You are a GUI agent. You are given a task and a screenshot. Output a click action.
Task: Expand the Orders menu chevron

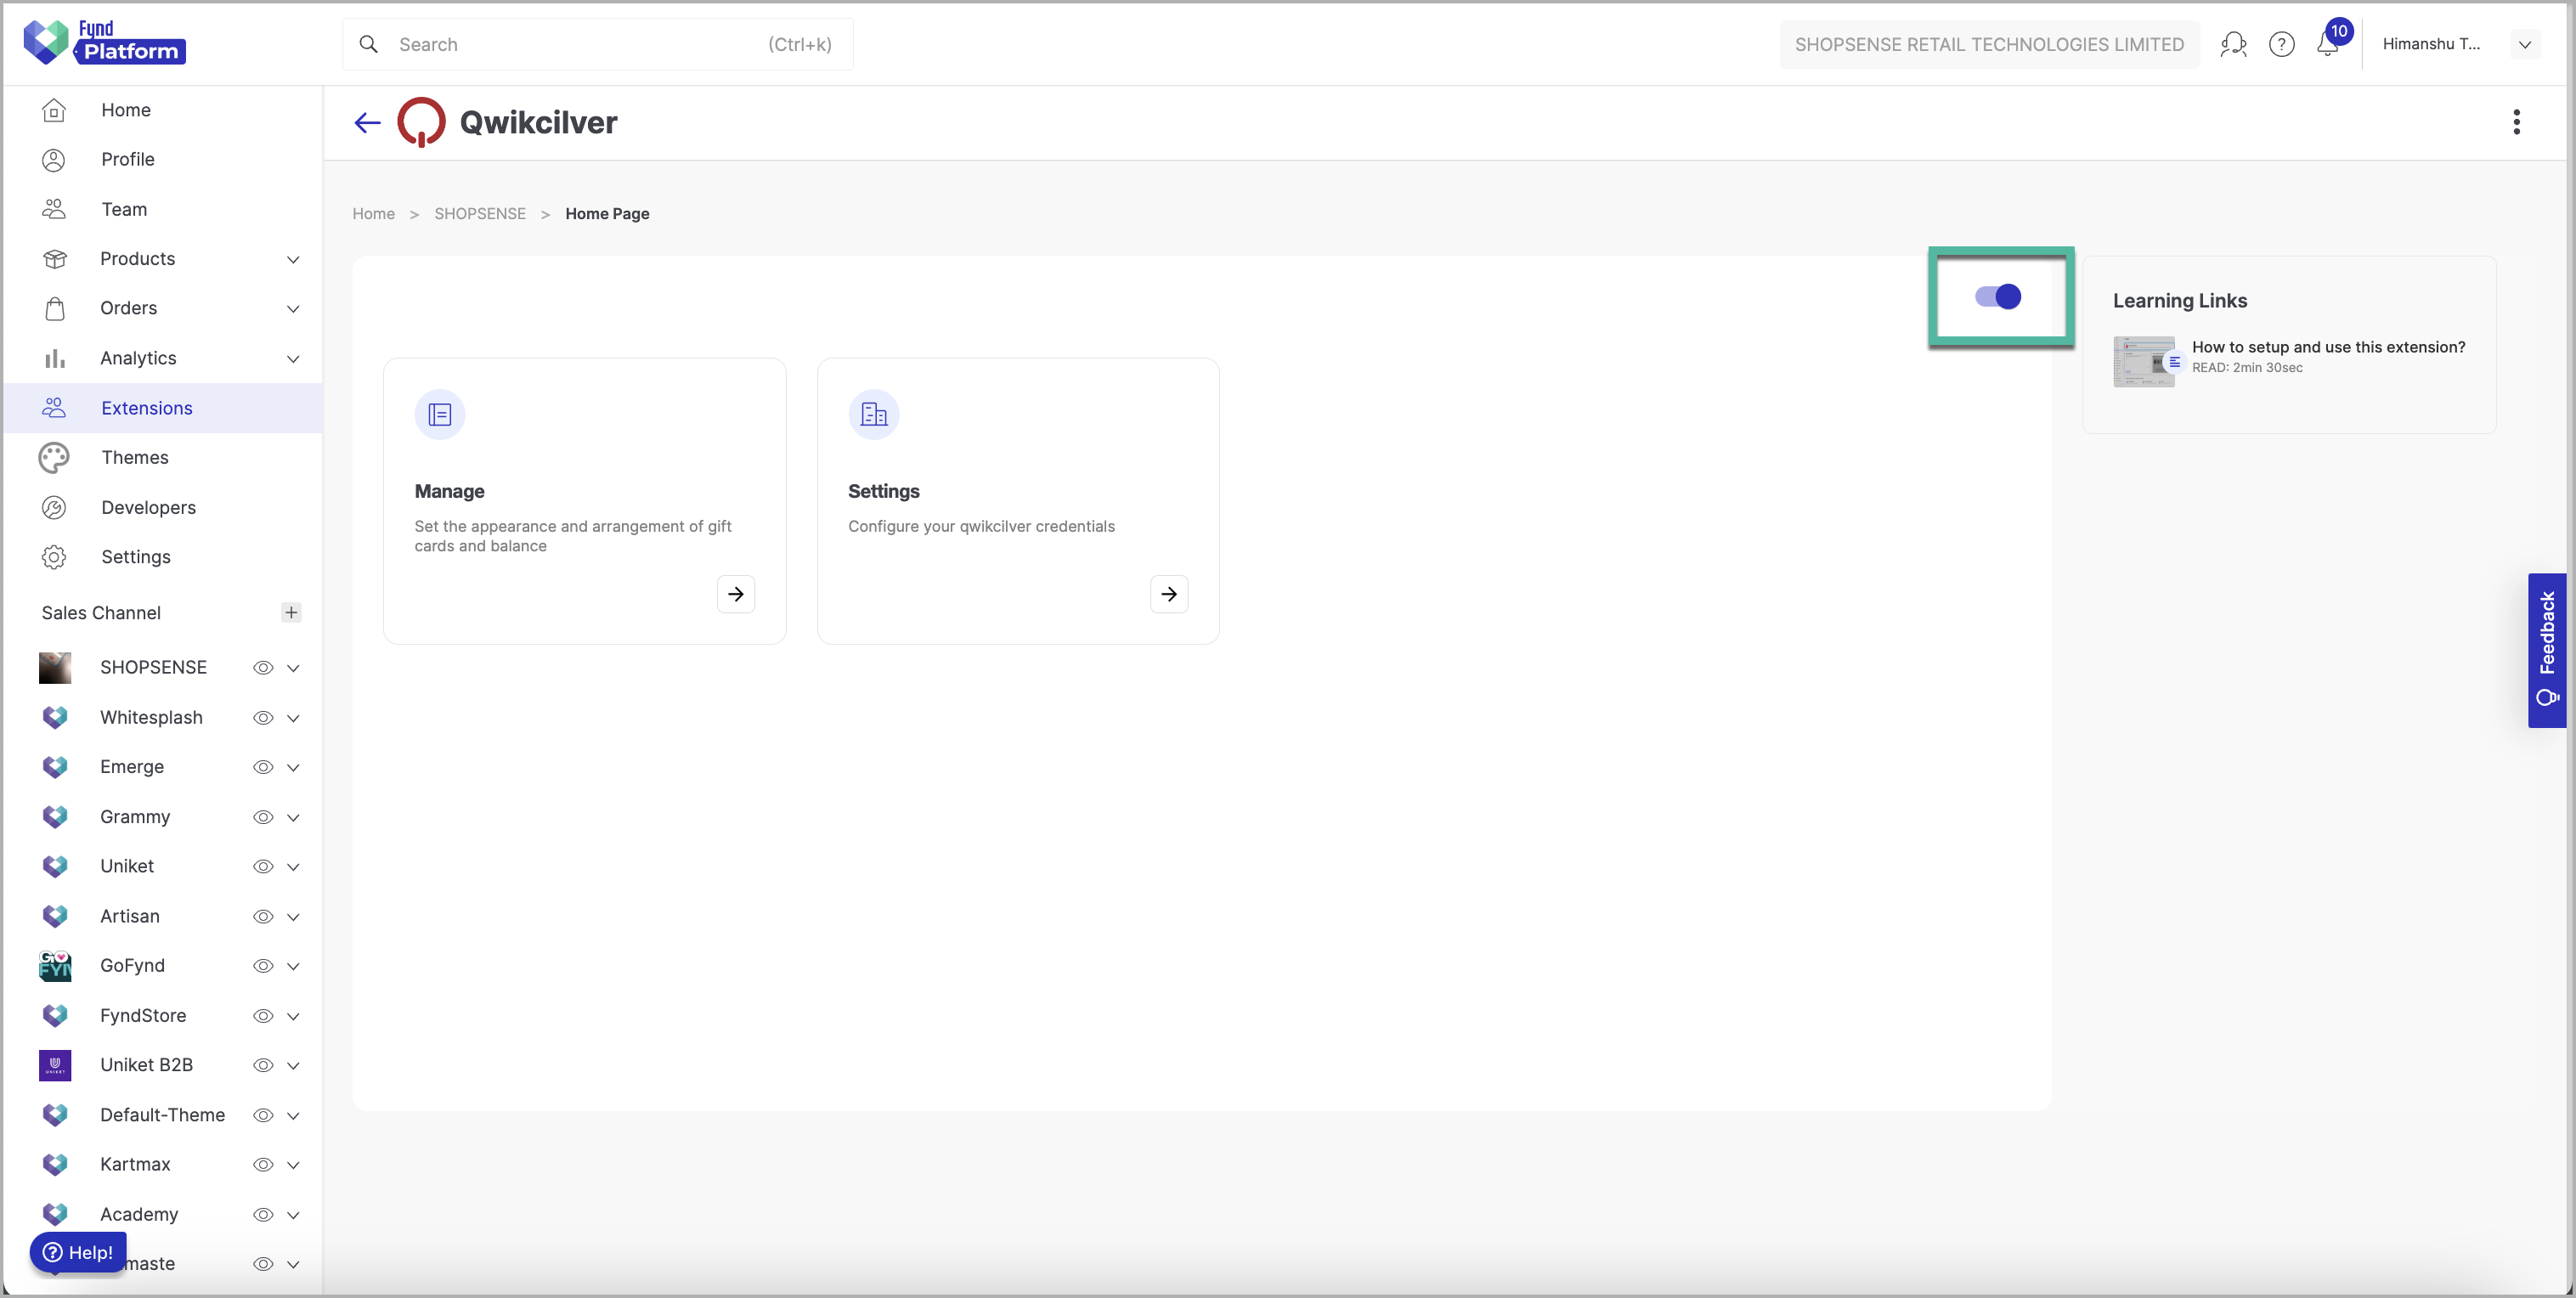pyautogui.click(x=293, y=308)
